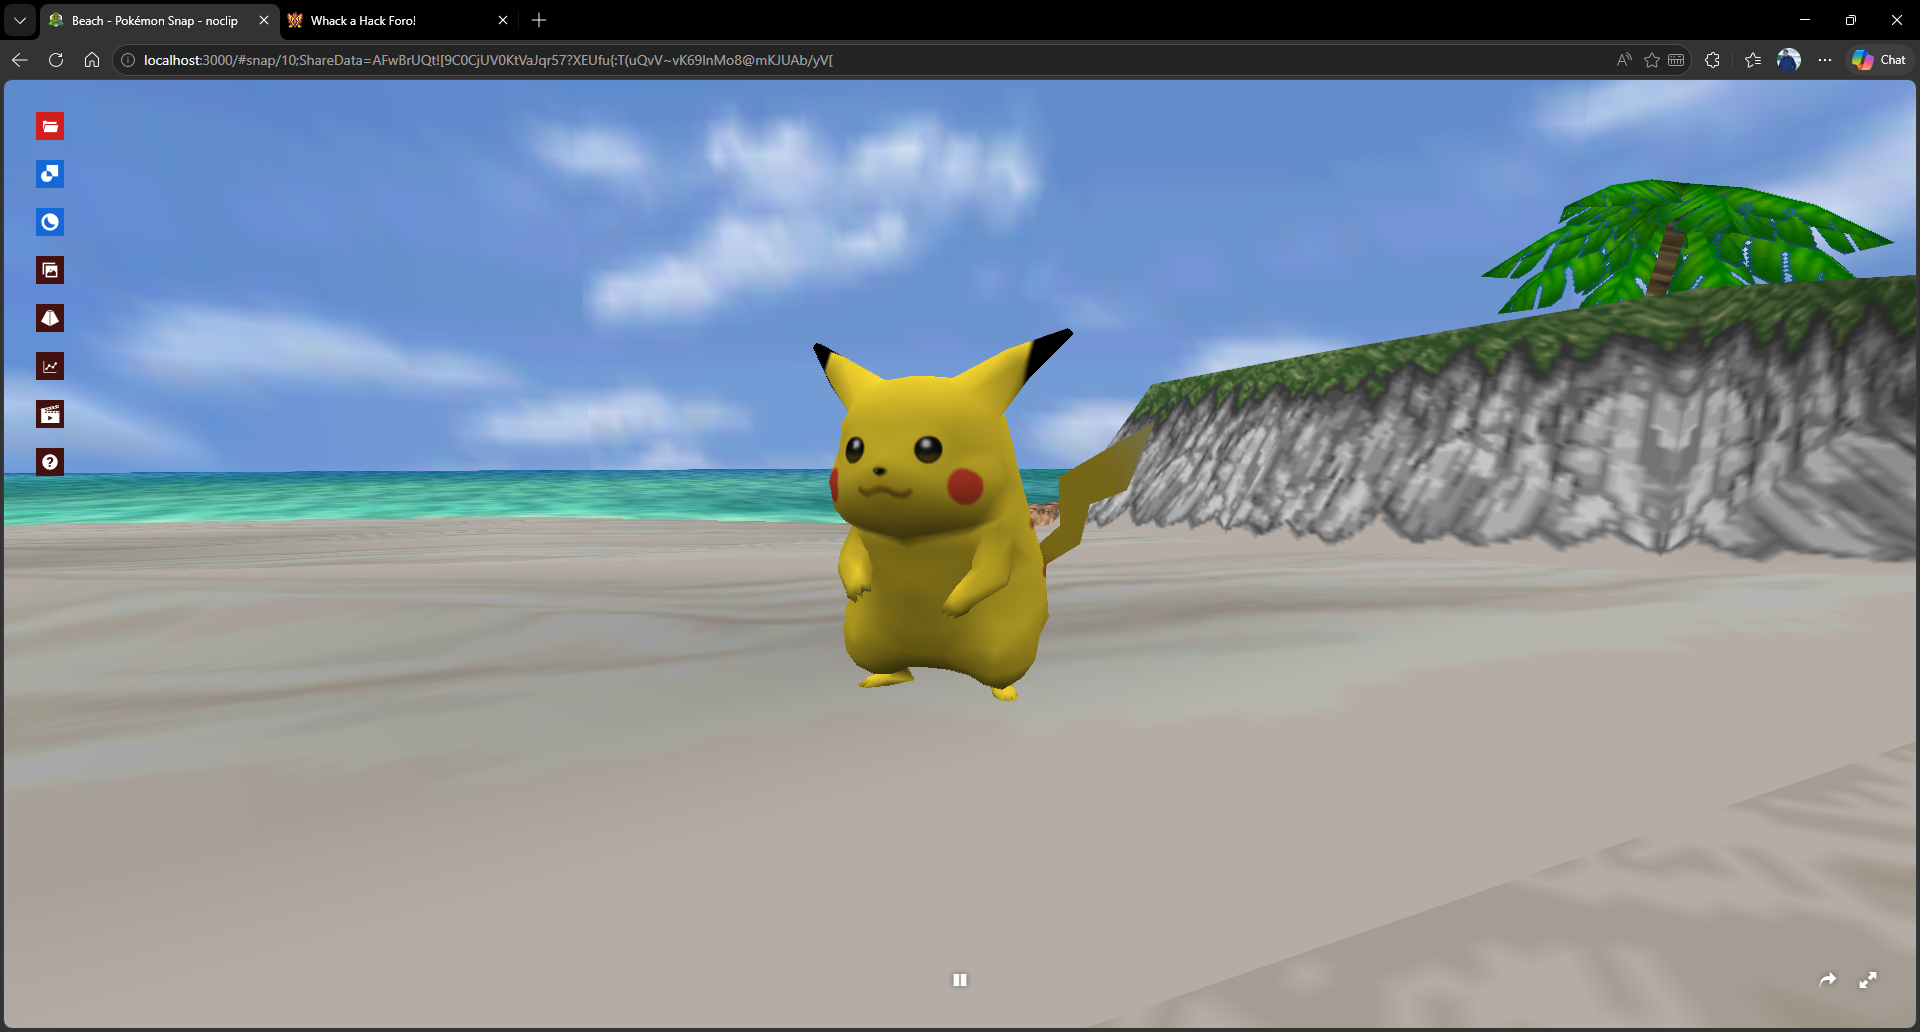Open the red folder scene selection panel

(50, 126)
